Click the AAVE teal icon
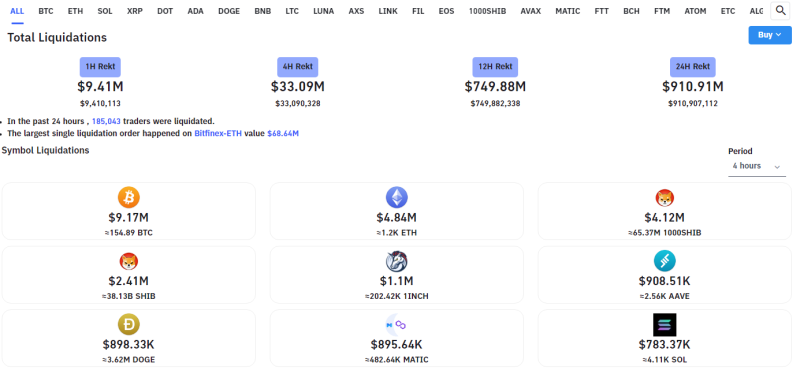Screen dimensions: 800x378 (x=664, y=261)
